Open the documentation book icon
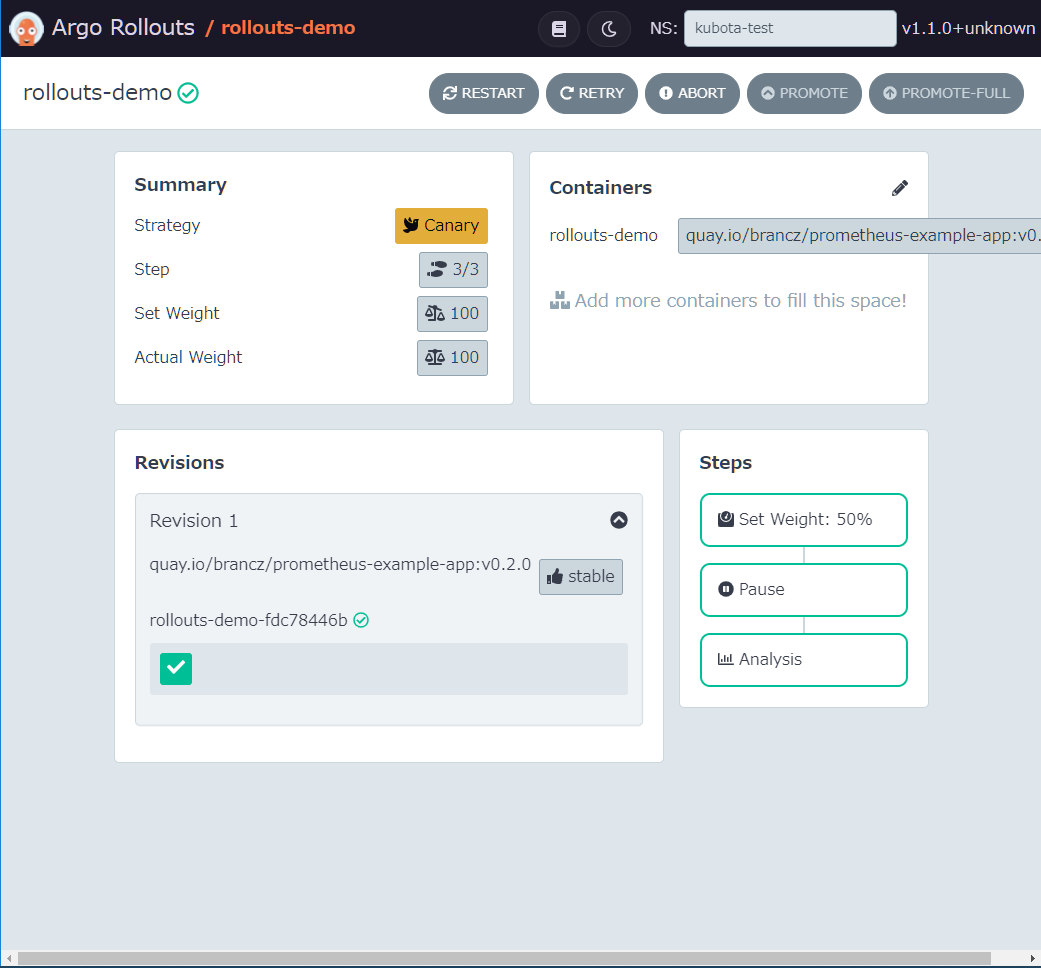The width and height of the screenshot is (1041, 968). pos(559,29)
